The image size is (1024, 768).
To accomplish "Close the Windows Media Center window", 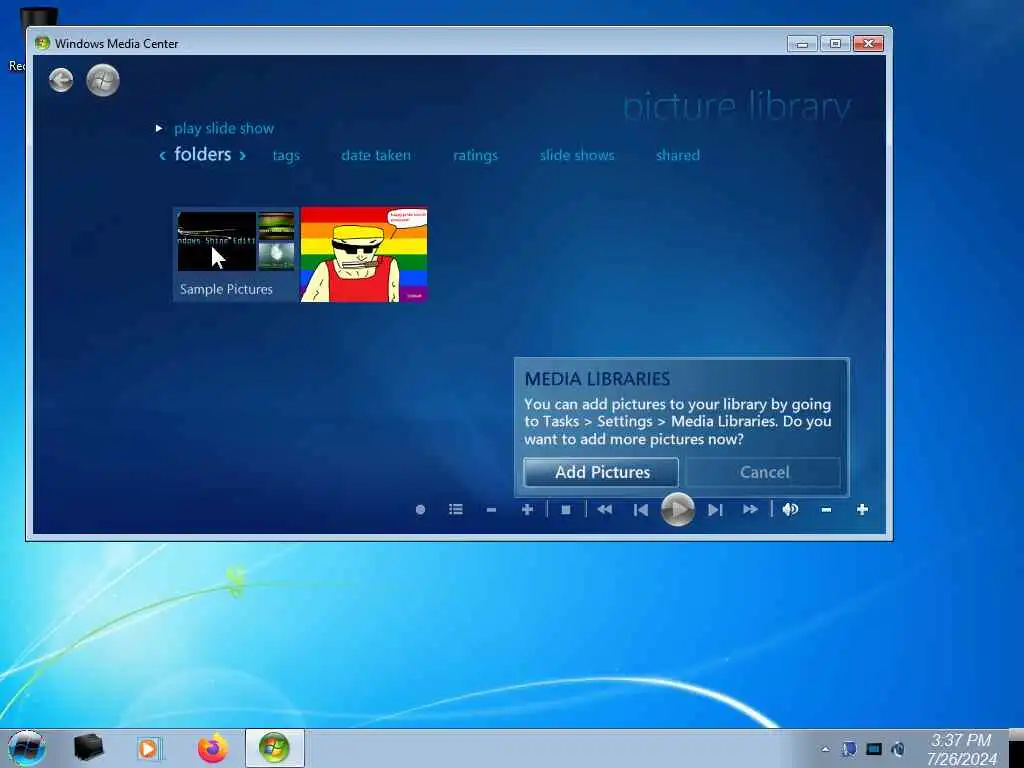I will [868, 44].
